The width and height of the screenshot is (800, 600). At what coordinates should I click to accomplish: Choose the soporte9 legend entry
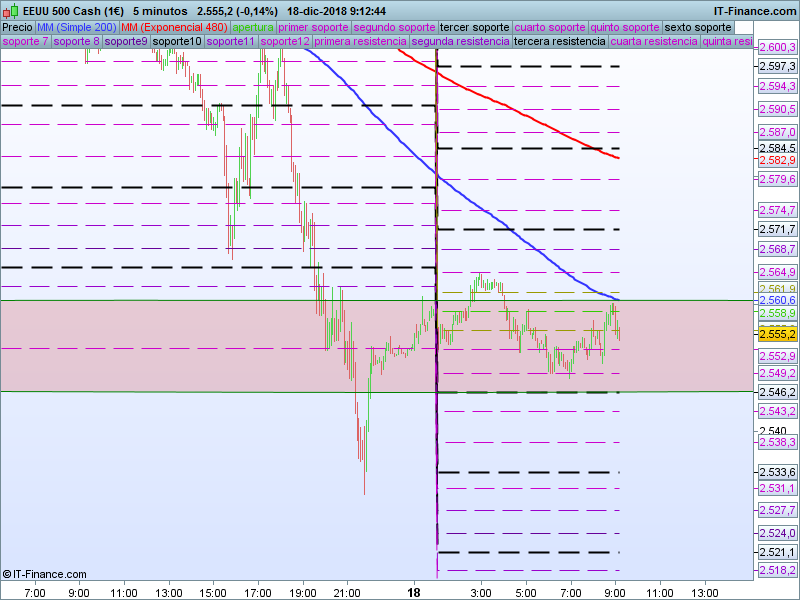[x=126, y=41]
